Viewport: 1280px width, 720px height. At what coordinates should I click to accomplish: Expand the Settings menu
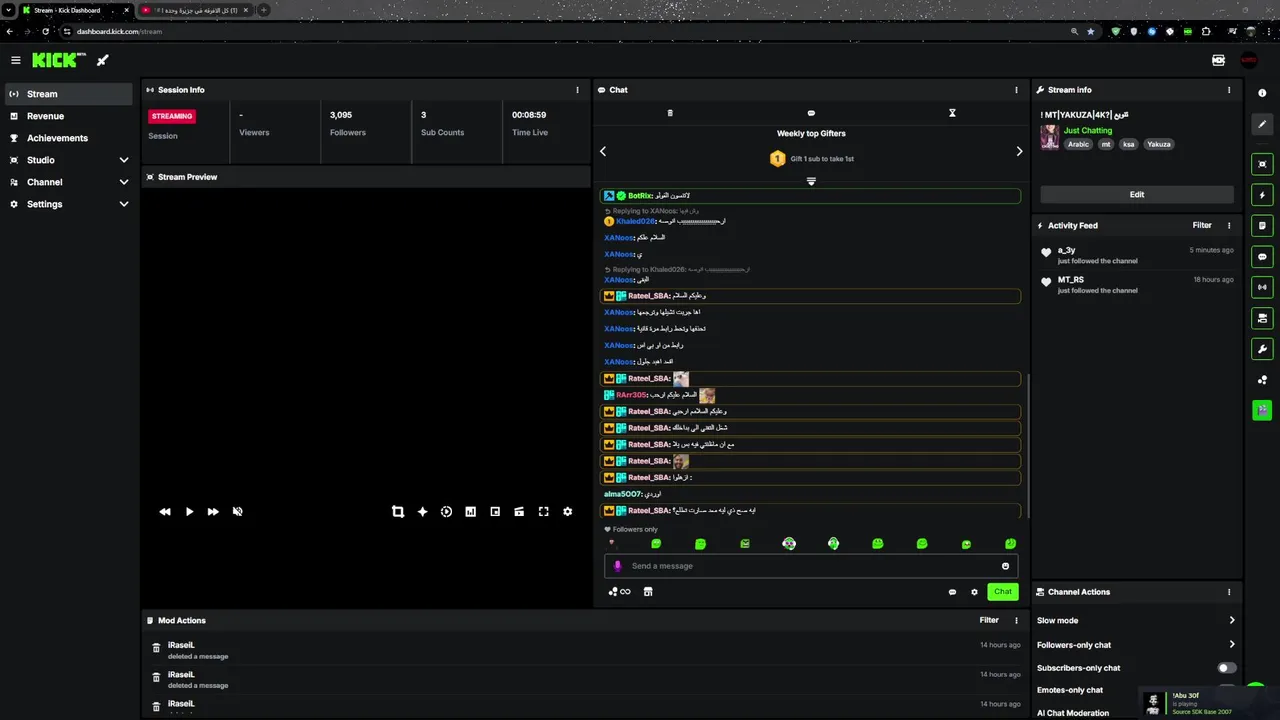coord(124,204)
